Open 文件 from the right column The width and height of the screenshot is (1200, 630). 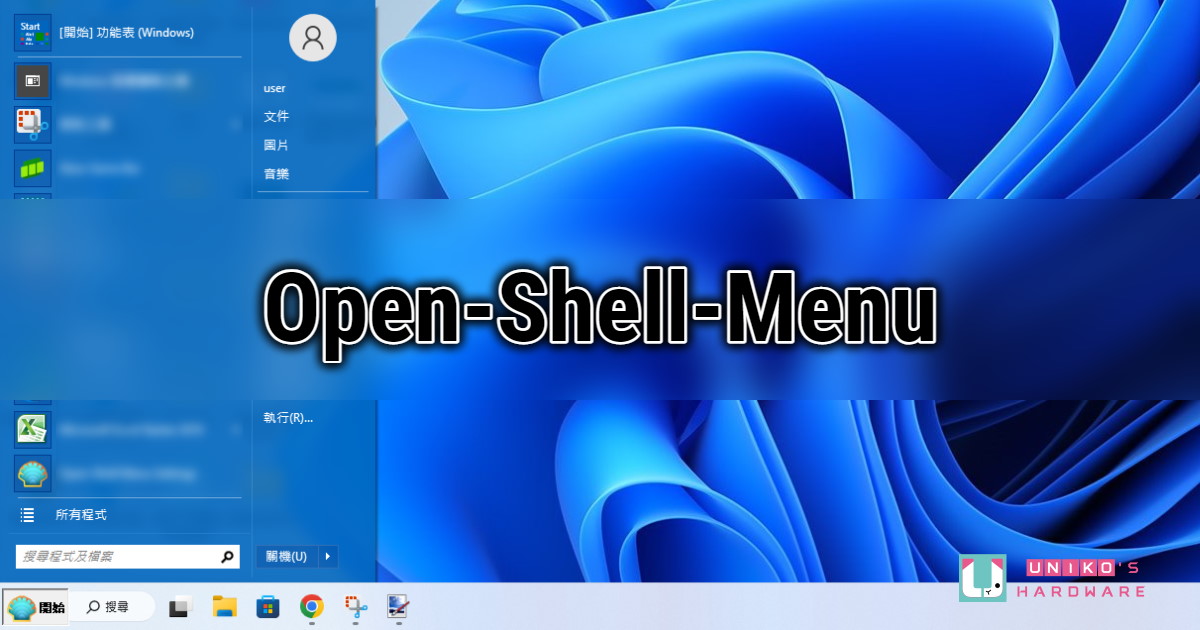pos(276,116)
